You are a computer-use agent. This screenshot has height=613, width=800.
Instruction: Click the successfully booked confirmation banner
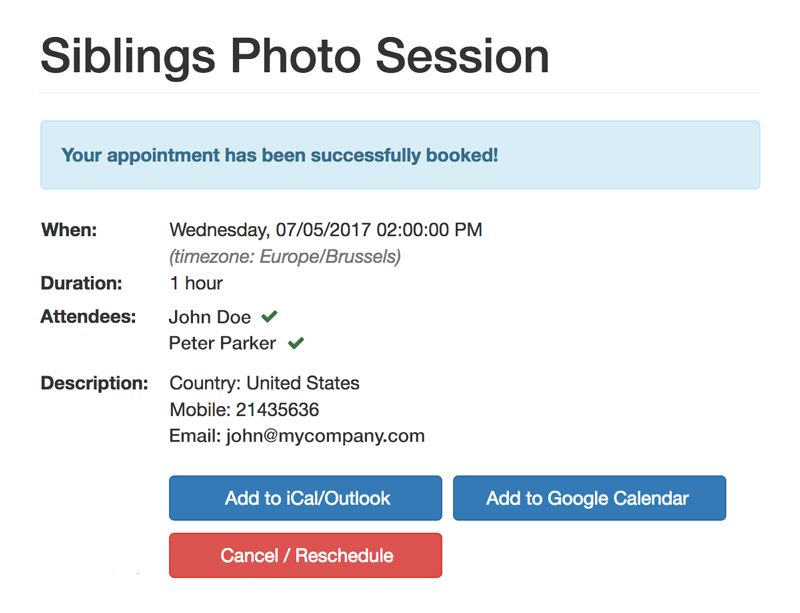tap(399, 155)
